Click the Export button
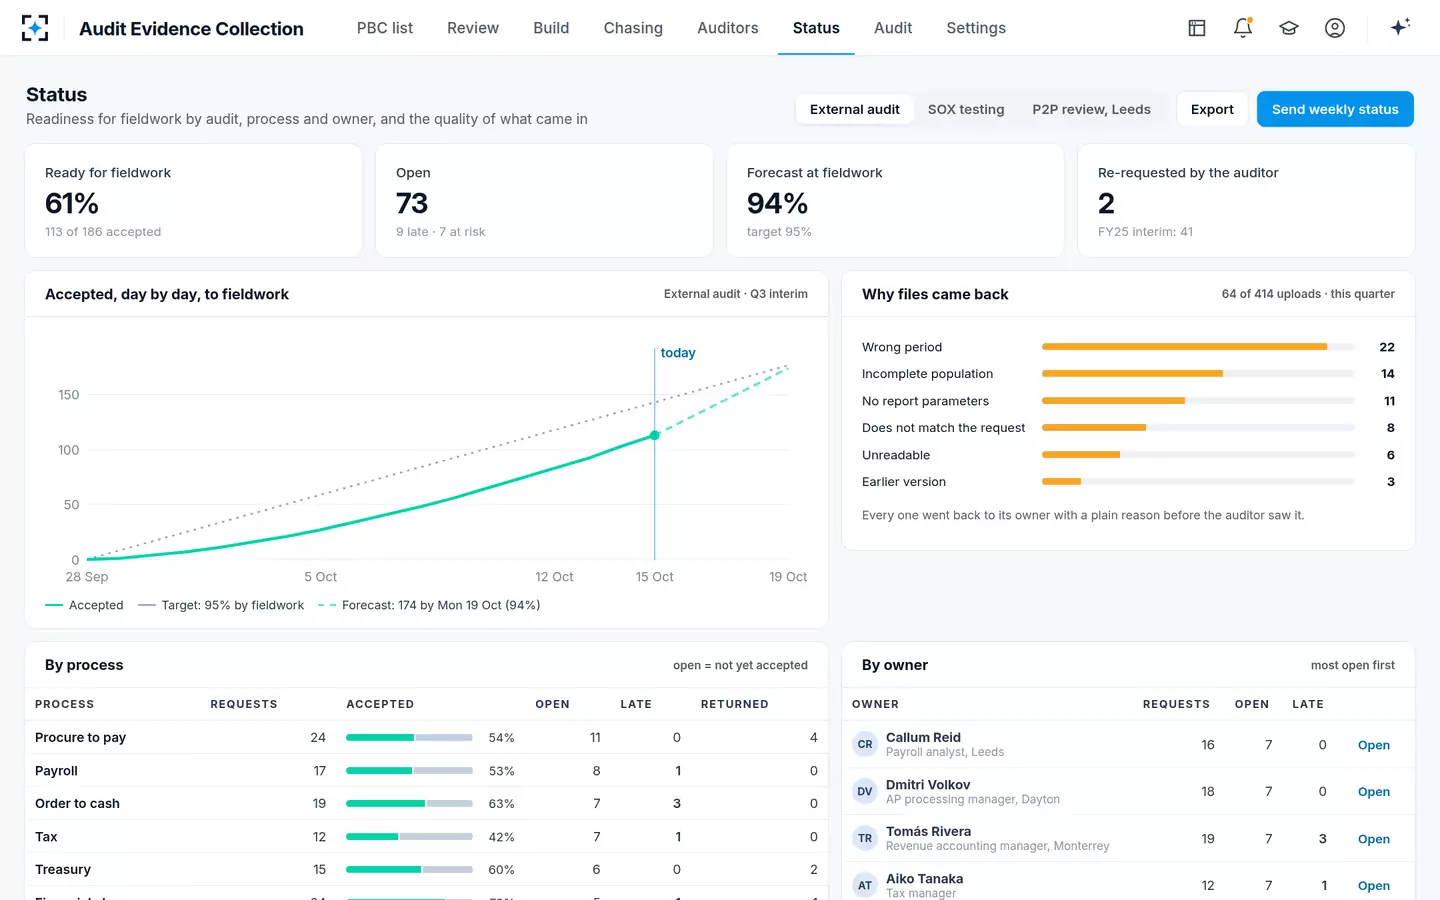 [x=1212, y=109]
